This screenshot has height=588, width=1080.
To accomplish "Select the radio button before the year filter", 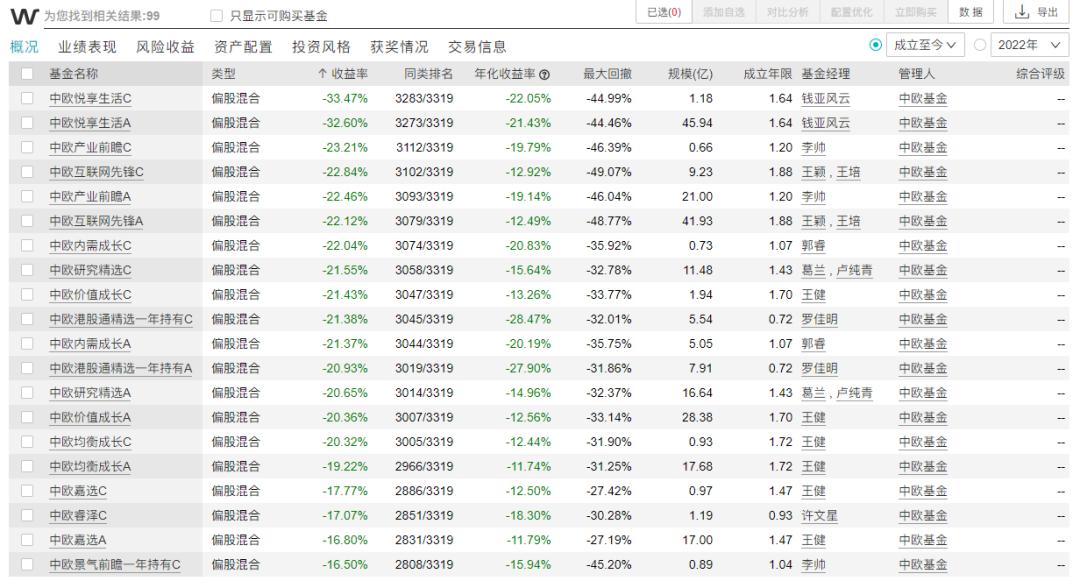I will click(x=980, y=44).
